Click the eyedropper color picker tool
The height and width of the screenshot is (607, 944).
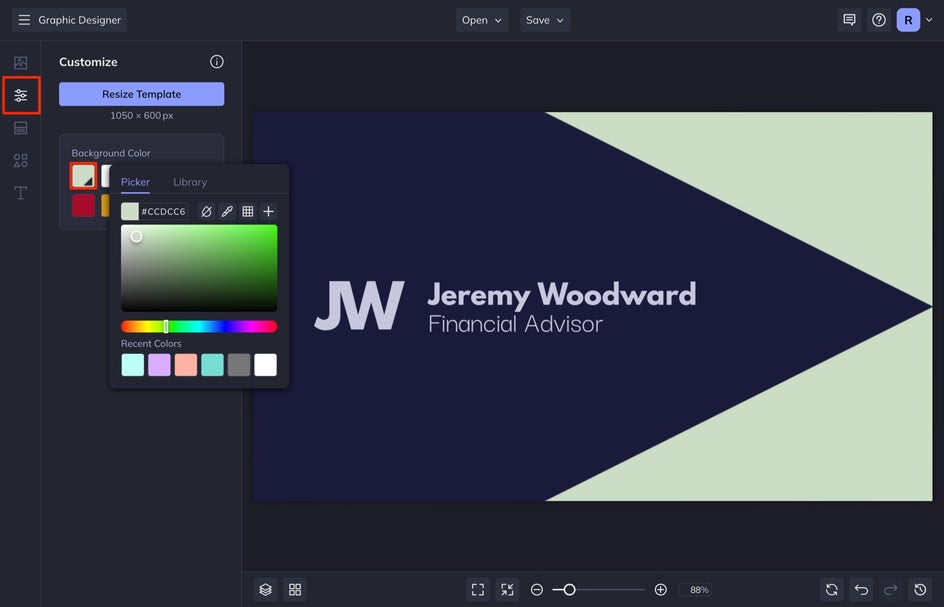pos(227,212)
